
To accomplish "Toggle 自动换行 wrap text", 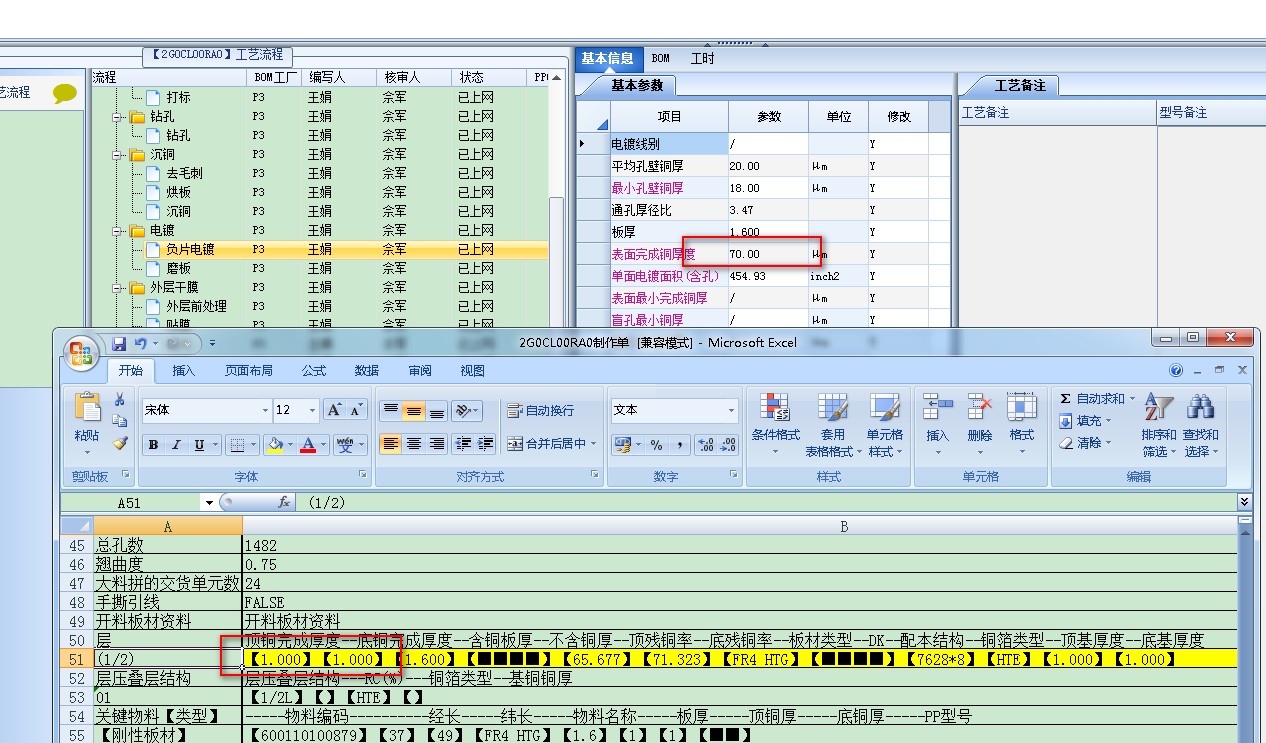I will tap(541, 410).
